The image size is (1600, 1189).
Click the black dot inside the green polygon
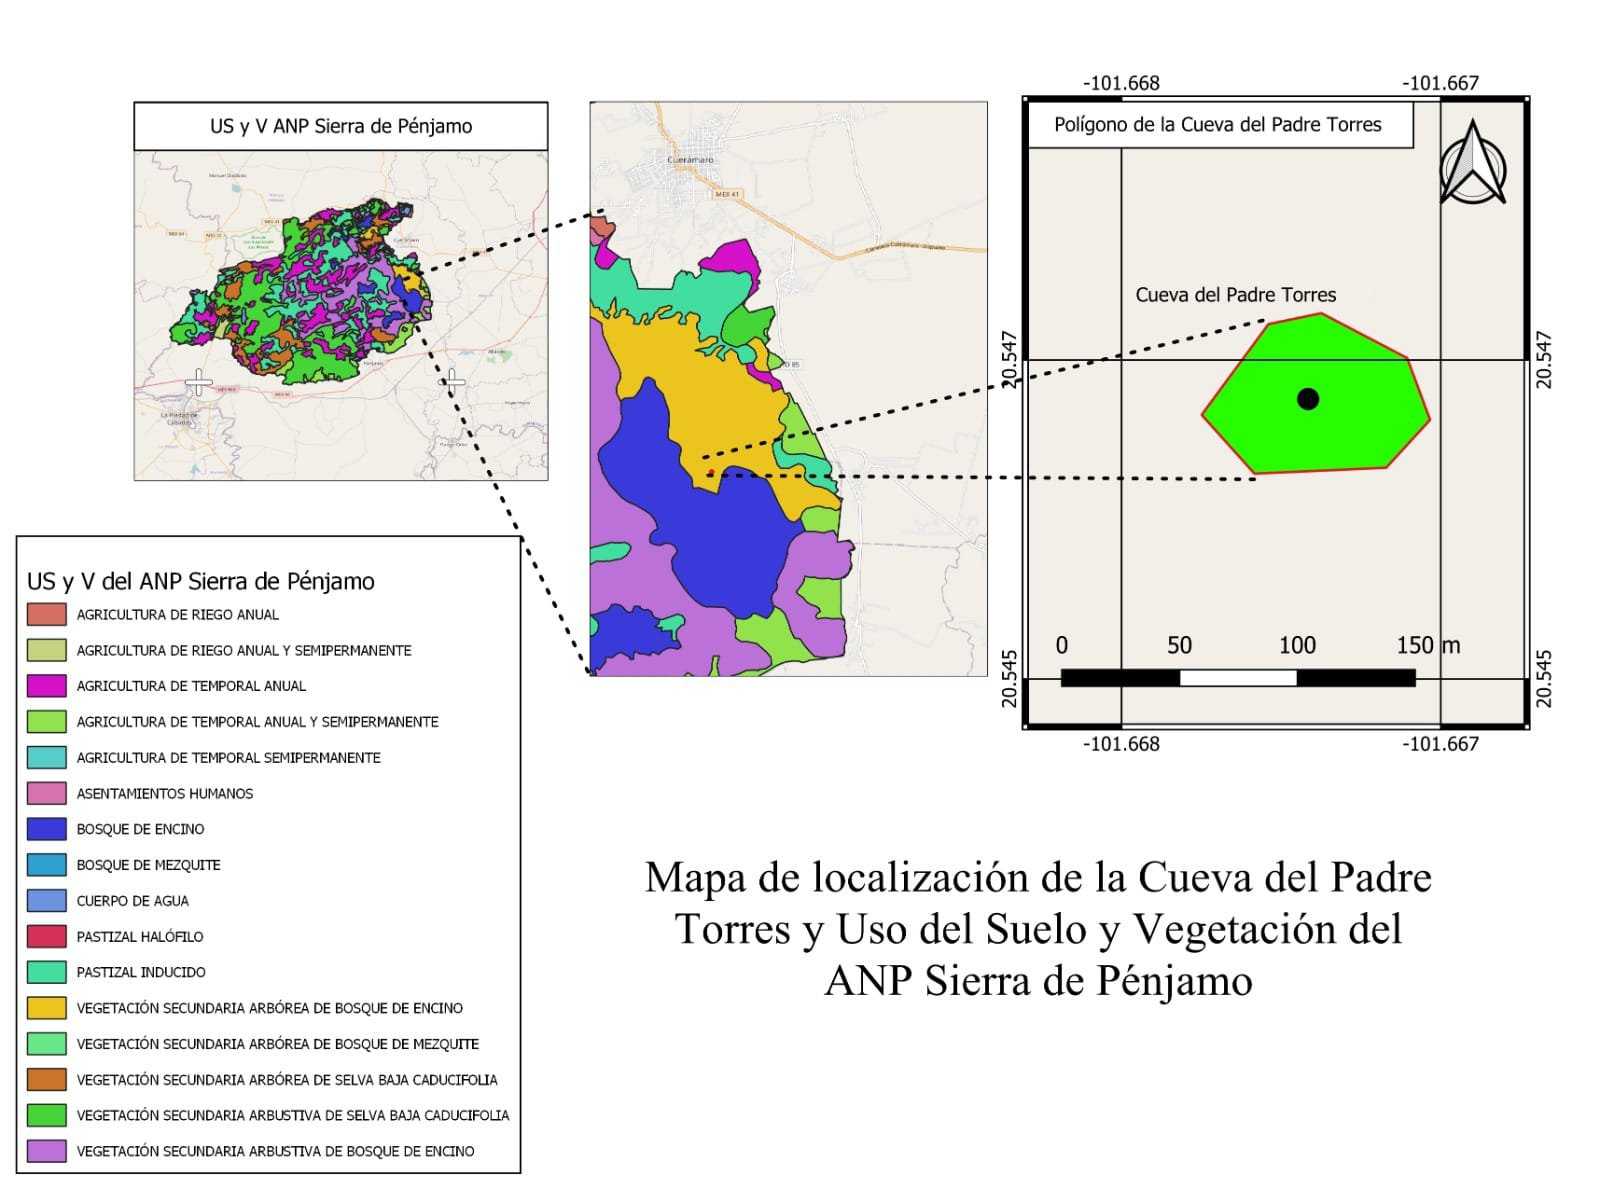pyautogui.click(x=1307, y=399)
